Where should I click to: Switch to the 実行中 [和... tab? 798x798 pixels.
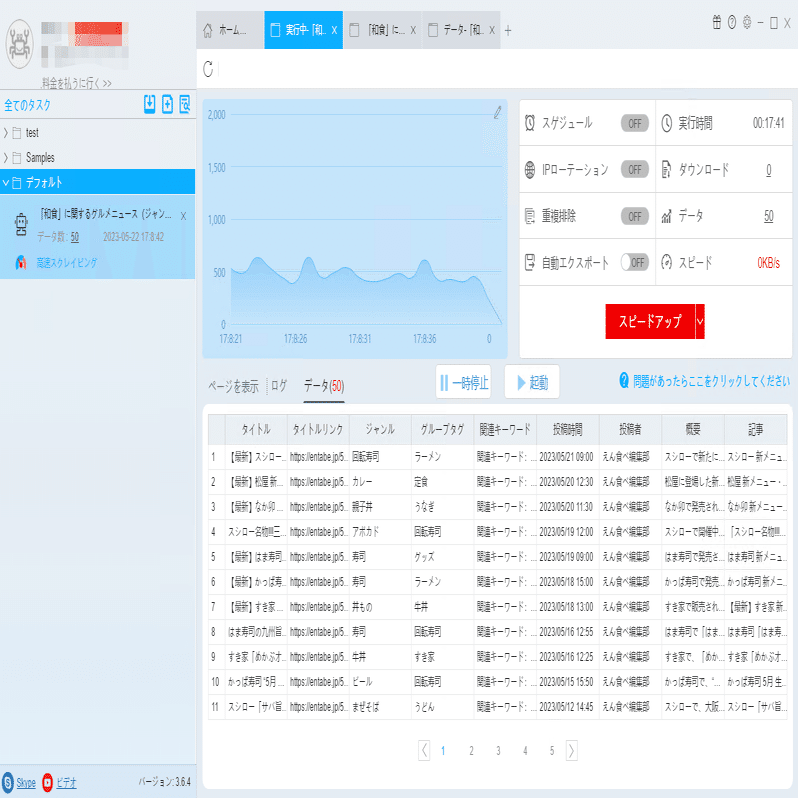303,30
